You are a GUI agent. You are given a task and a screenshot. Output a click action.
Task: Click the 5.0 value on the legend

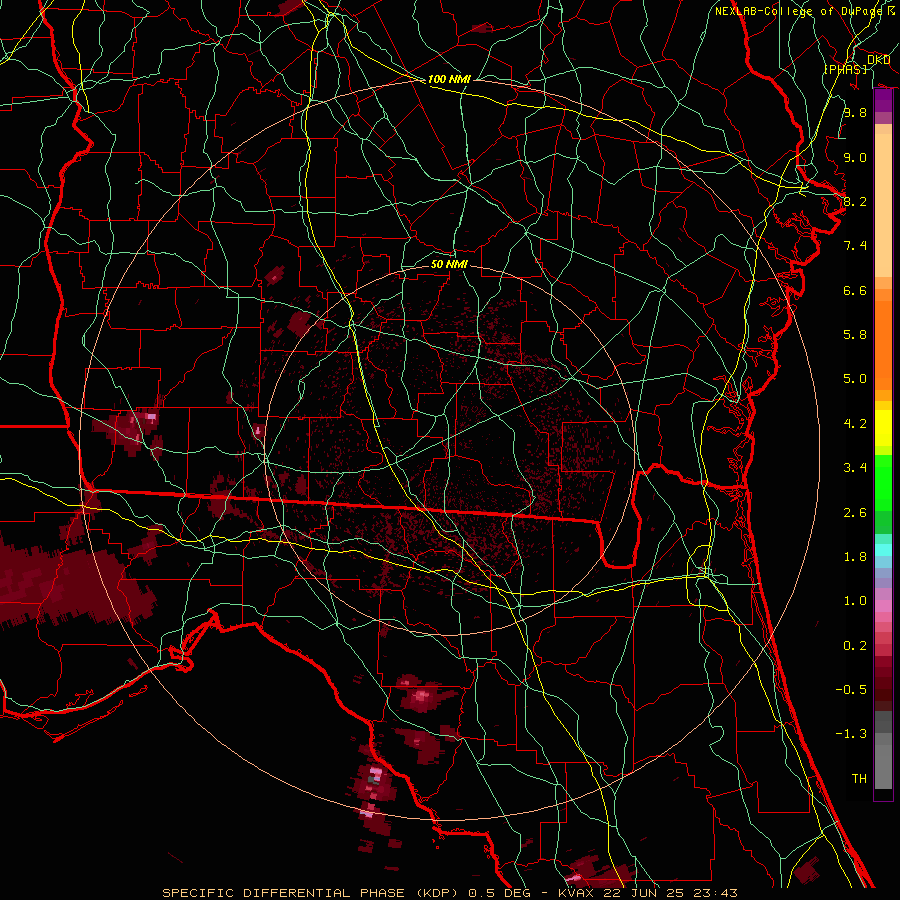point(855,379)
